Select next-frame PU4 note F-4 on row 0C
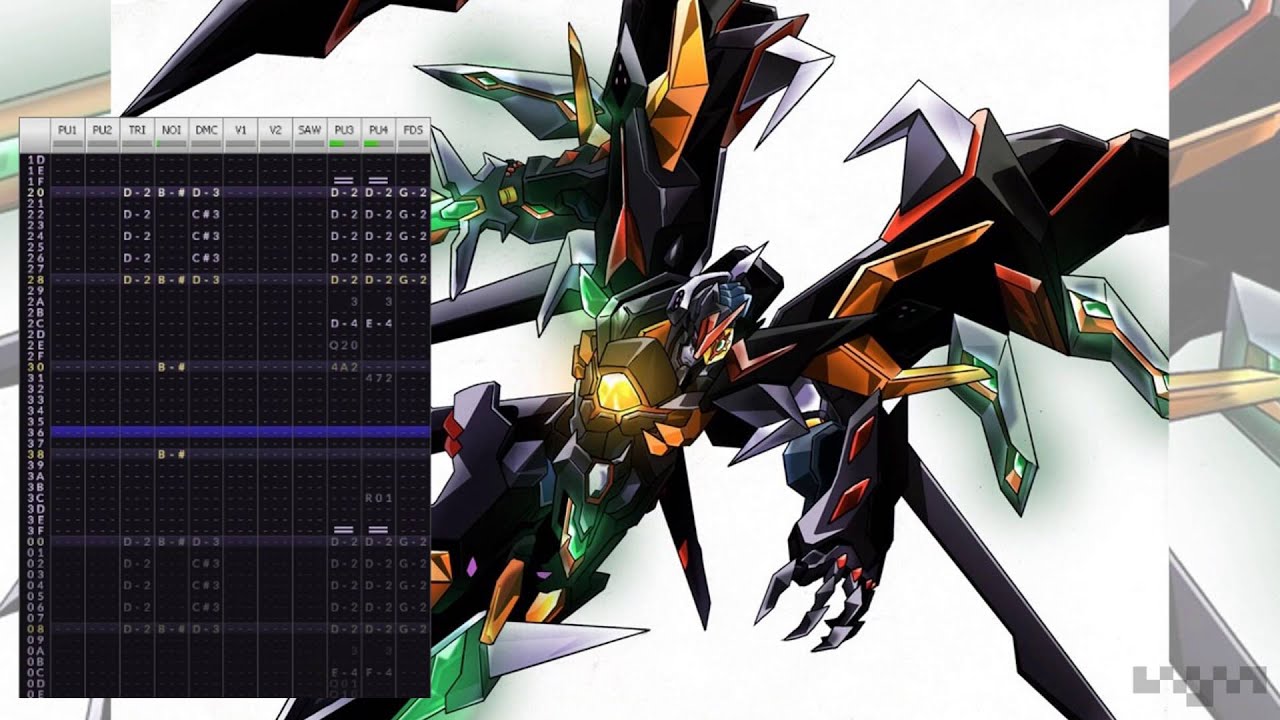Image resolution: width=1280 pixels, height=720 pixels. point(378,672)
